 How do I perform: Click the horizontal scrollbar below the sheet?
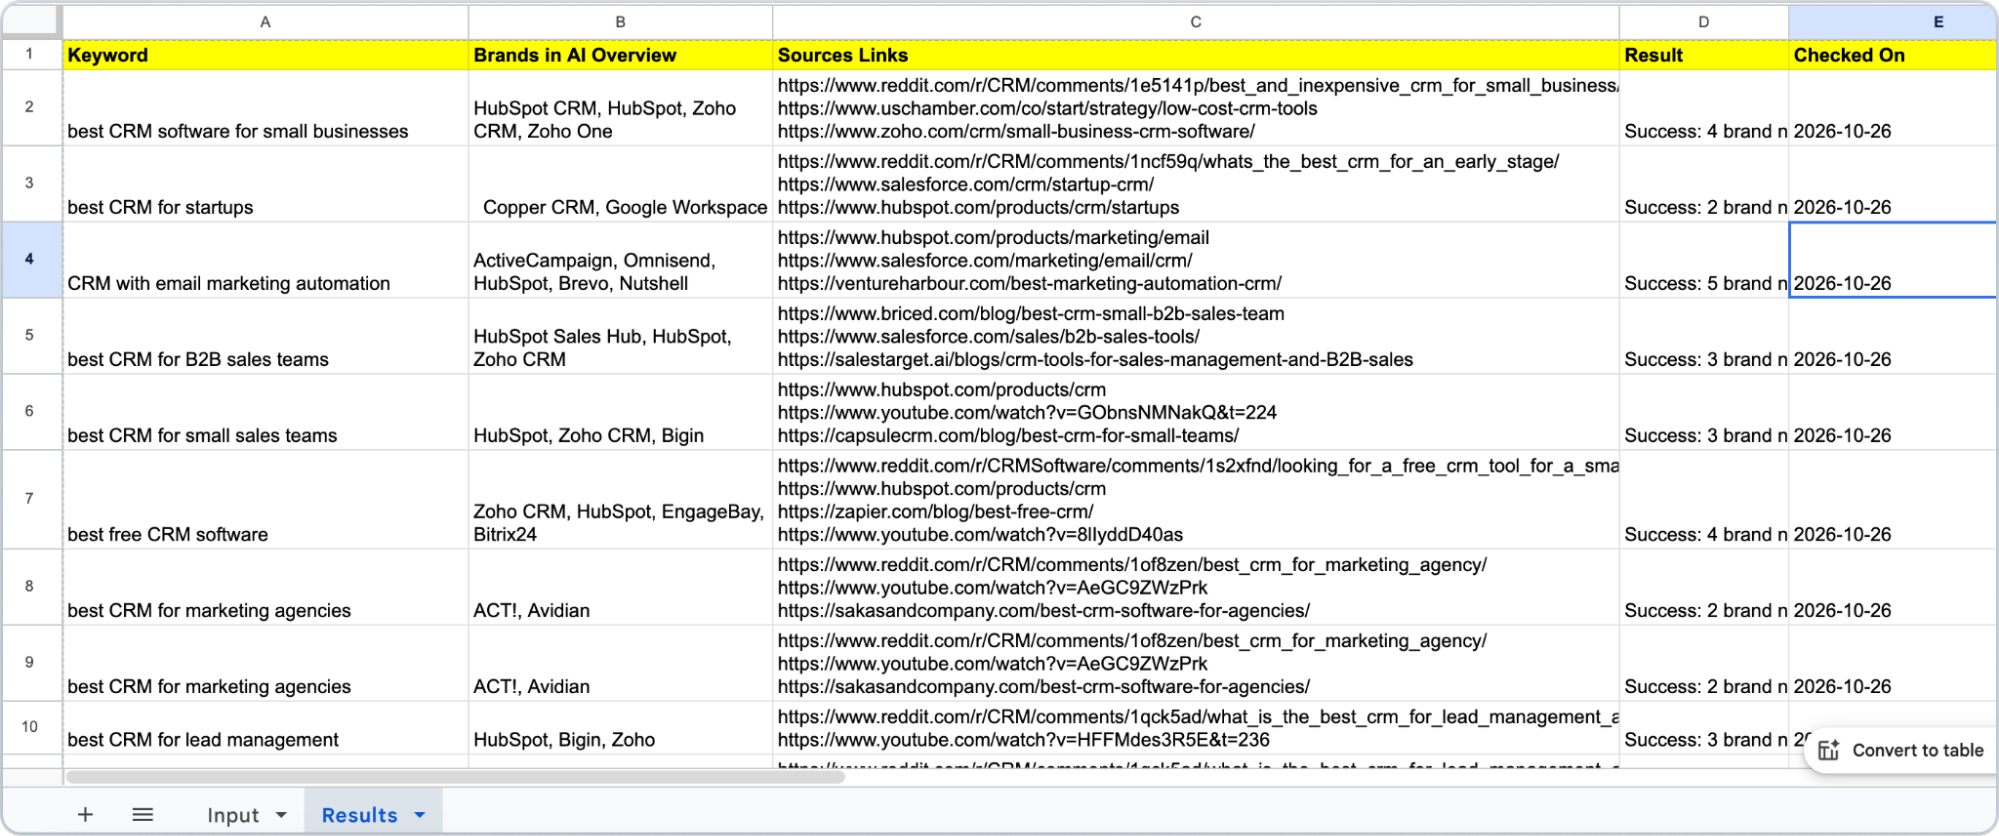(x=455, y=777)
